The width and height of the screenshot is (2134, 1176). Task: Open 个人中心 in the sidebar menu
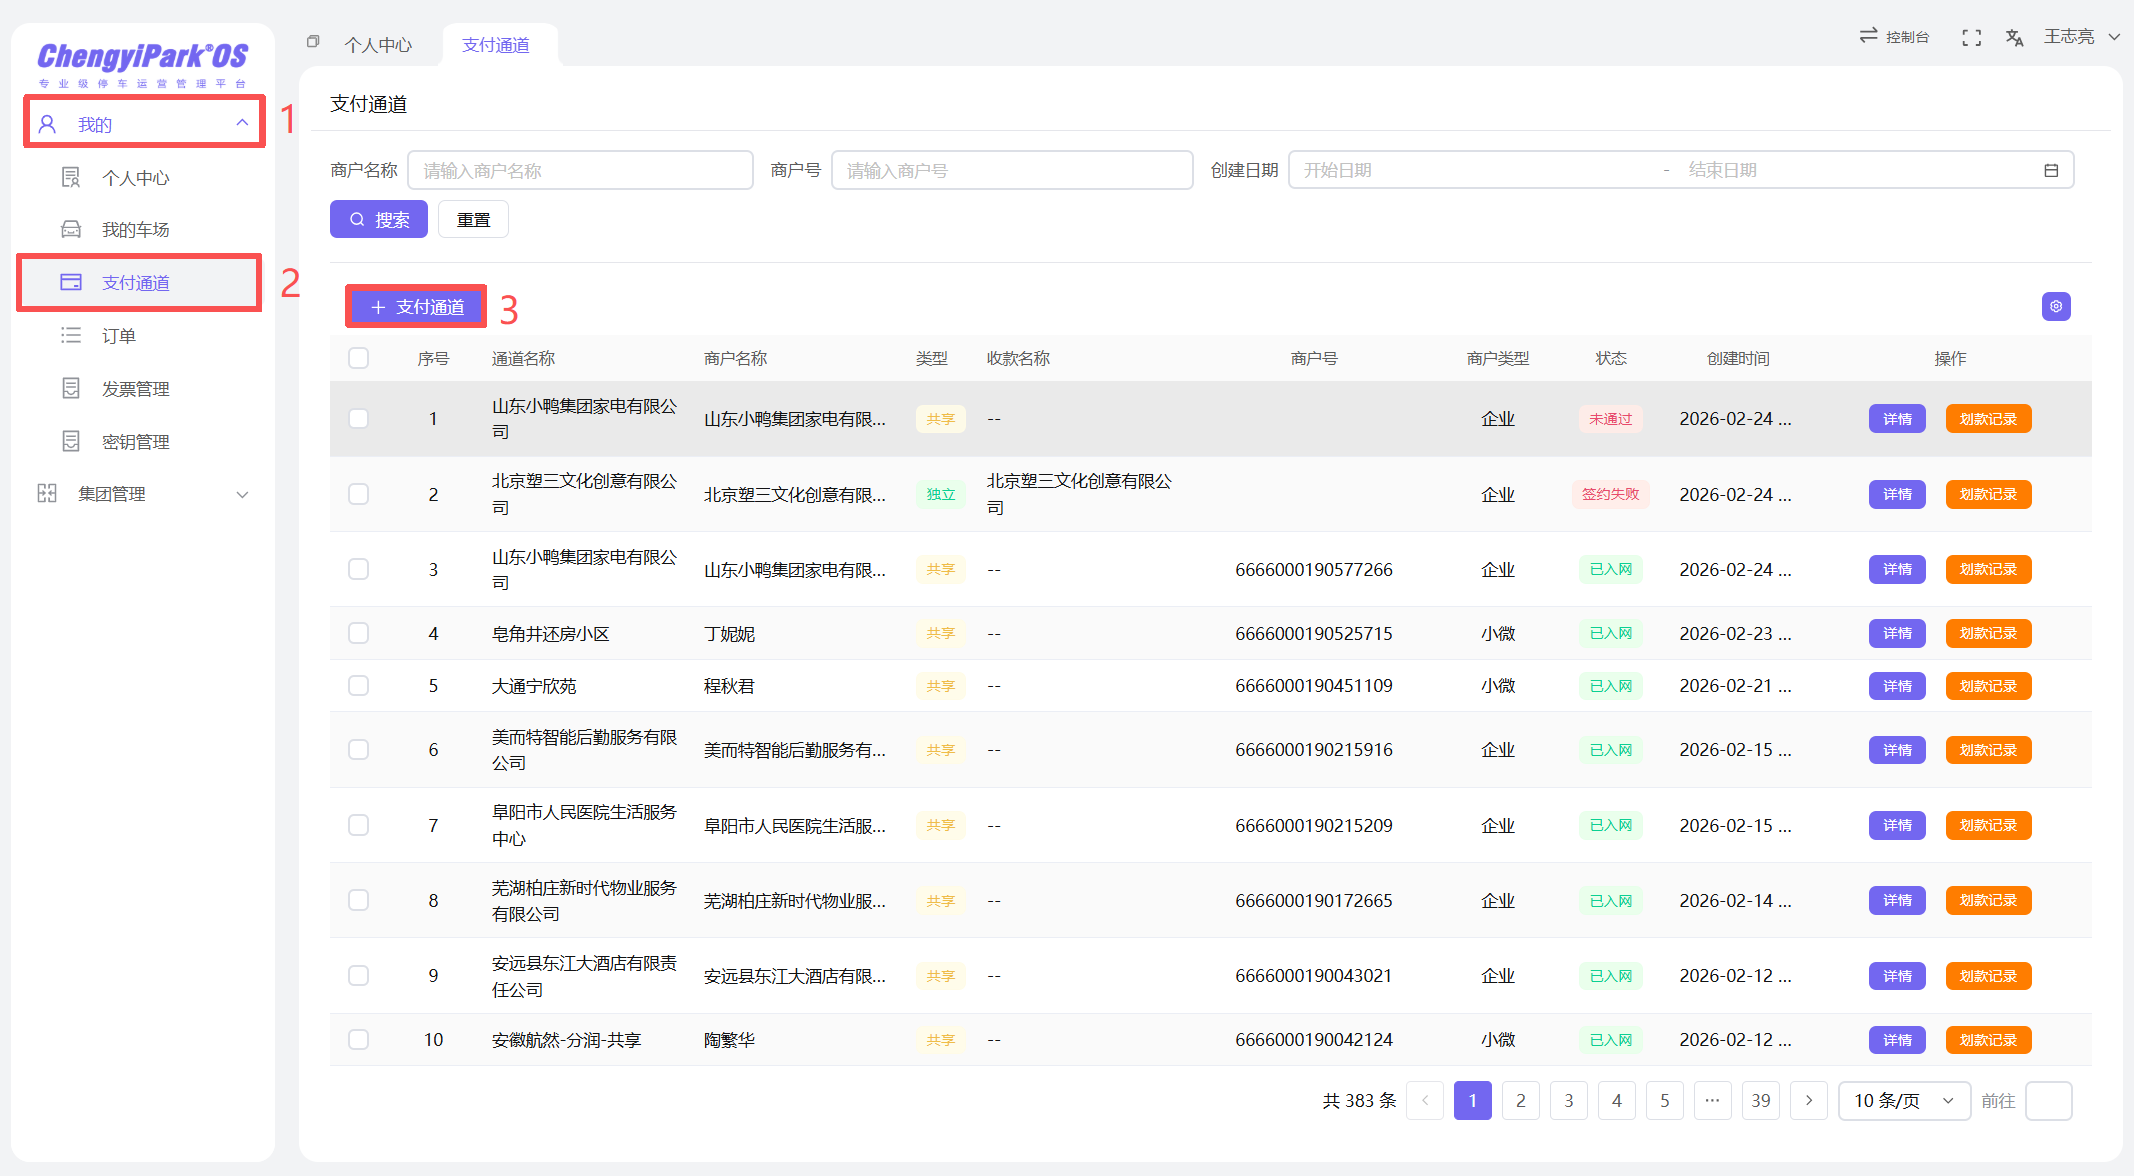click(x=136, y=178)
